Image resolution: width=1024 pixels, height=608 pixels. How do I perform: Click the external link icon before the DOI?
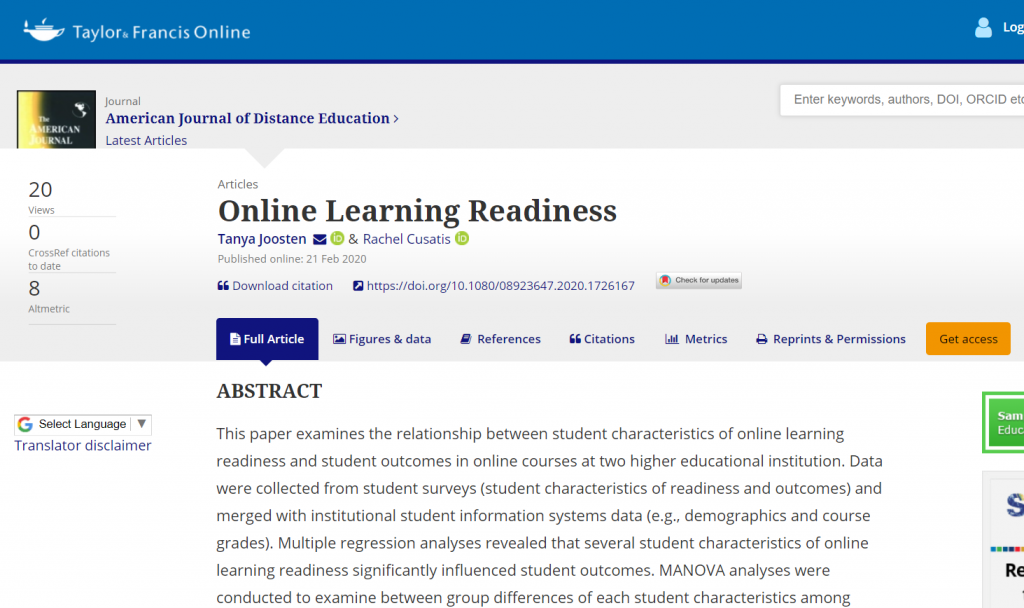click(x=358, y=285)
